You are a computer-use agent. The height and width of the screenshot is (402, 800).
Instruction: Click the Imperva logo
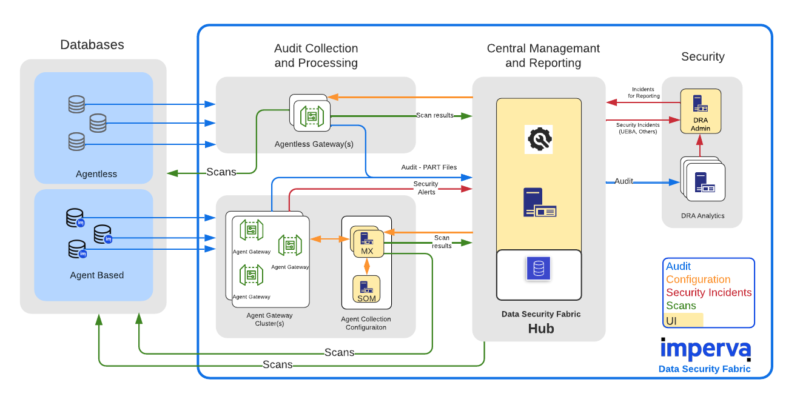click(x=704, y=350)
